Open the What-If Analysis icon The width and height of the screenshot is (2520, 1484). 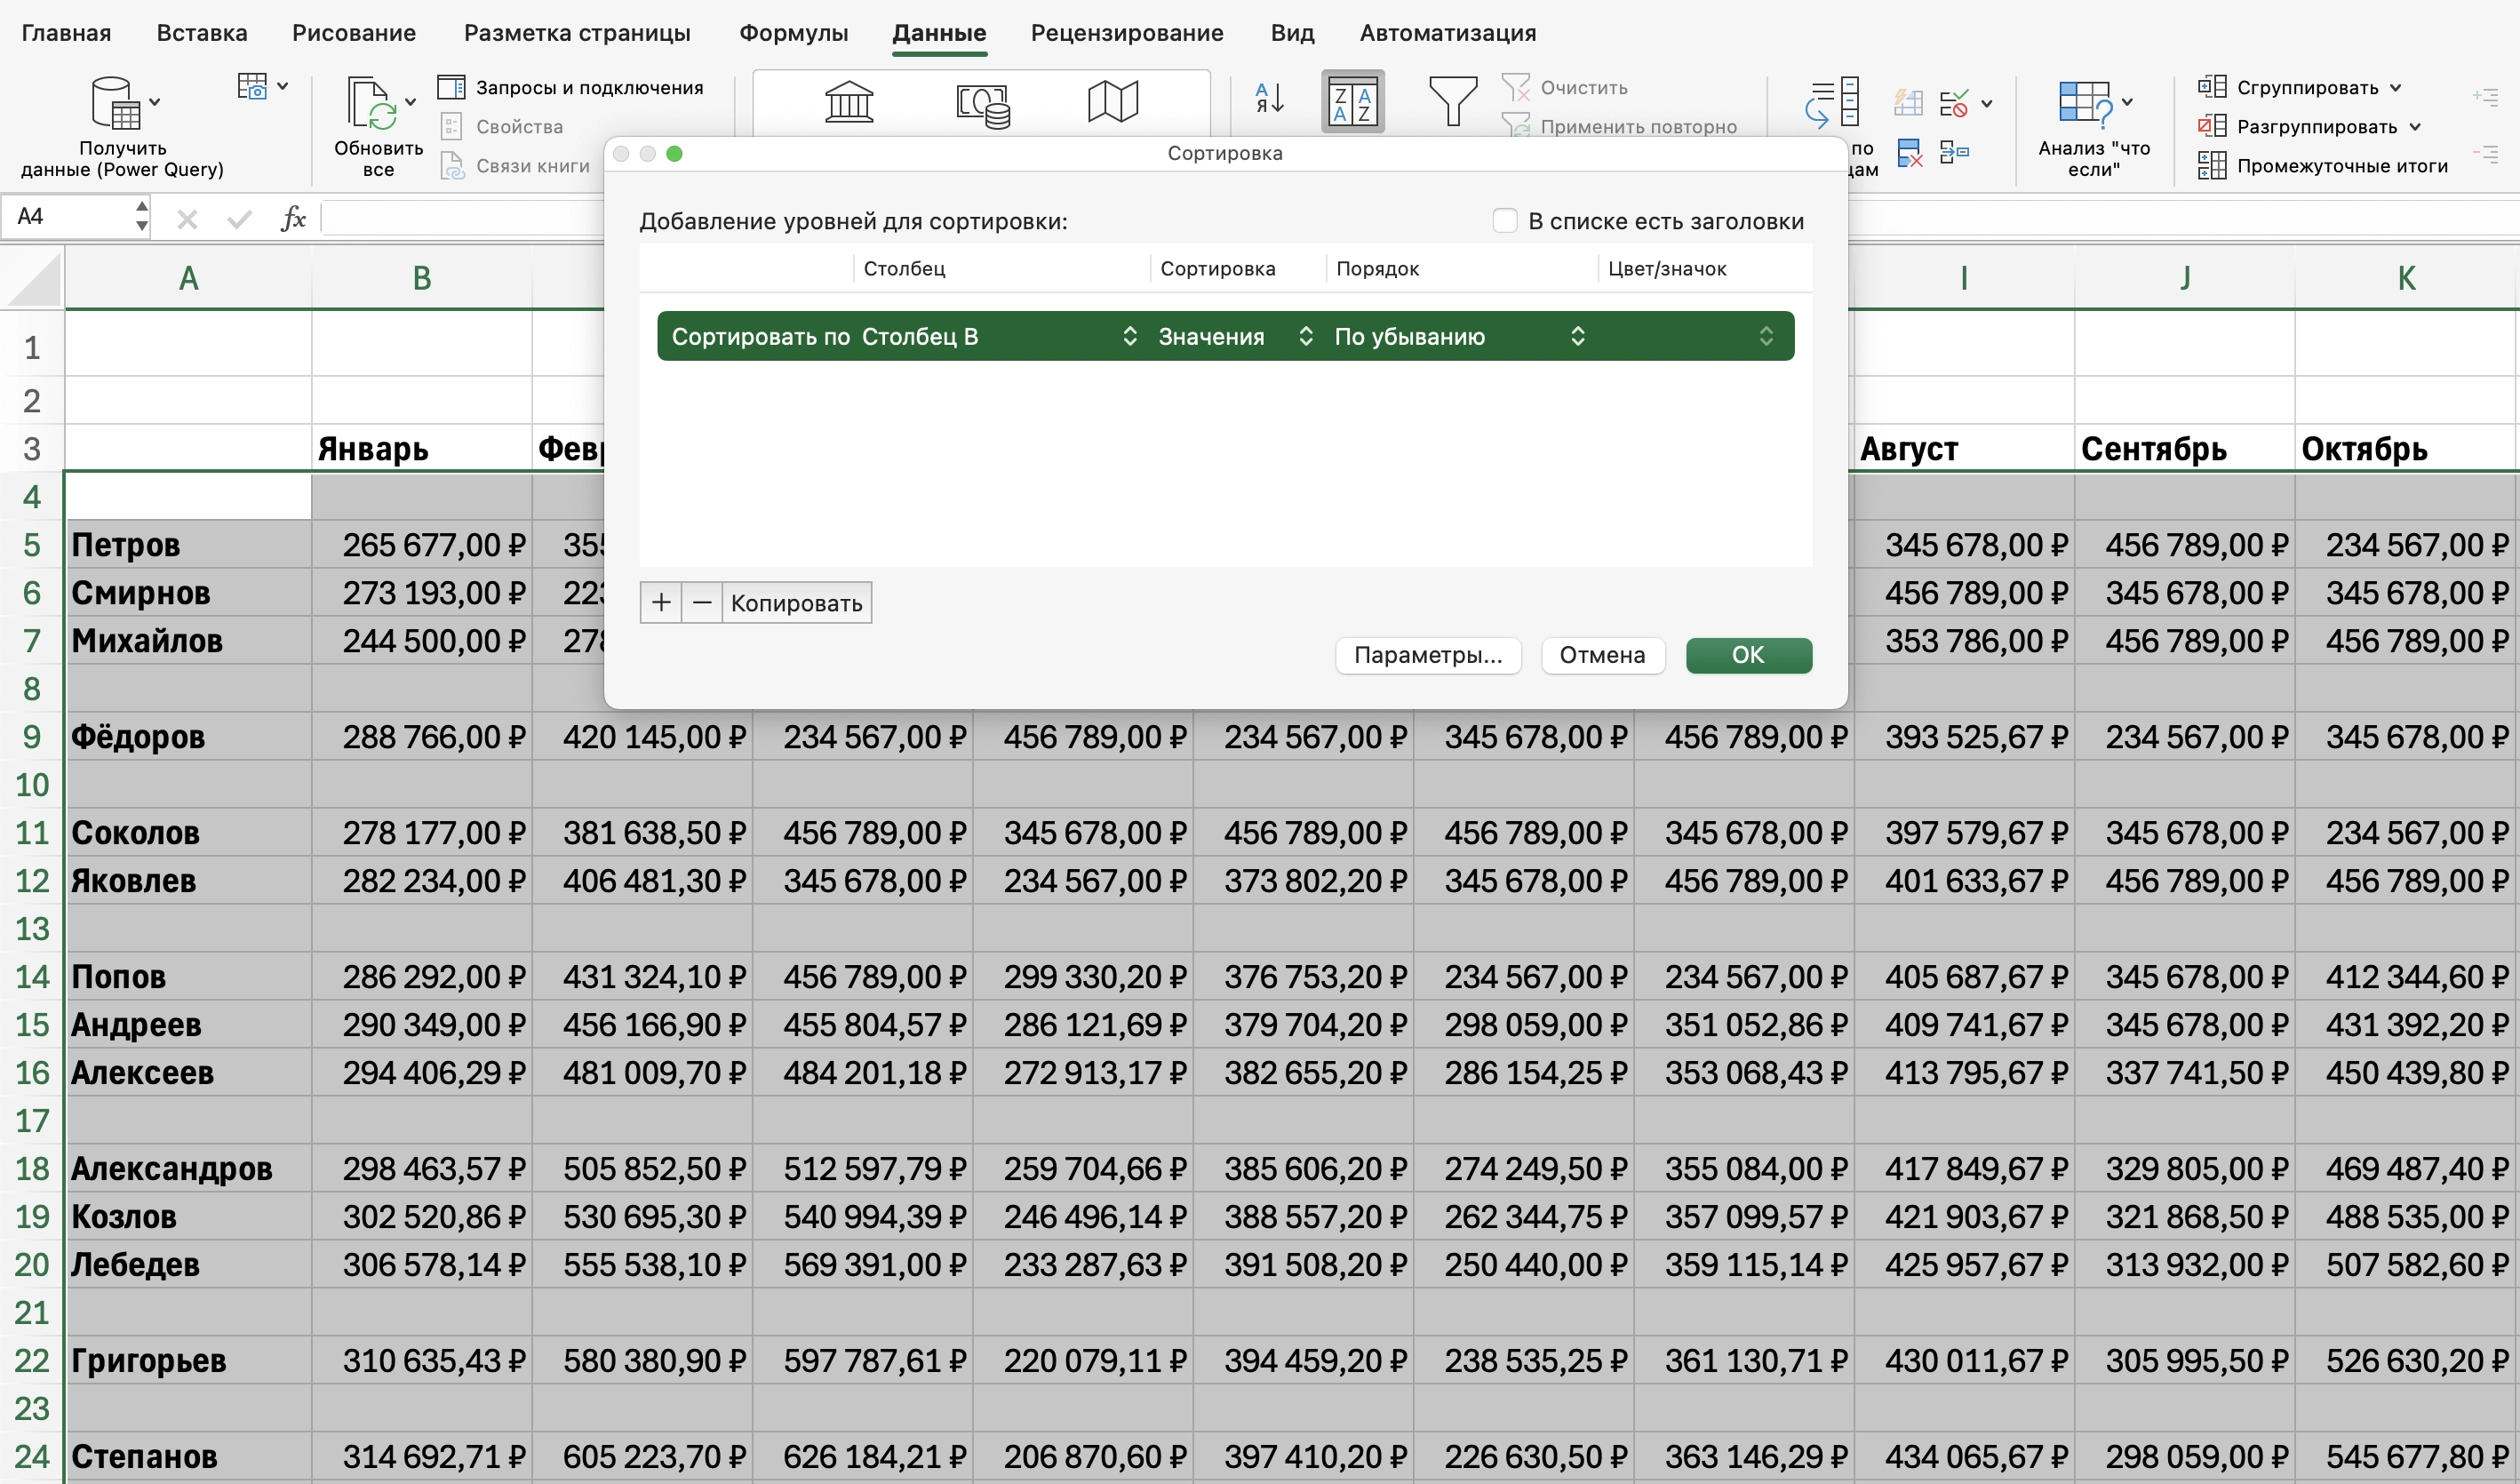click(x=2085, y=102)
